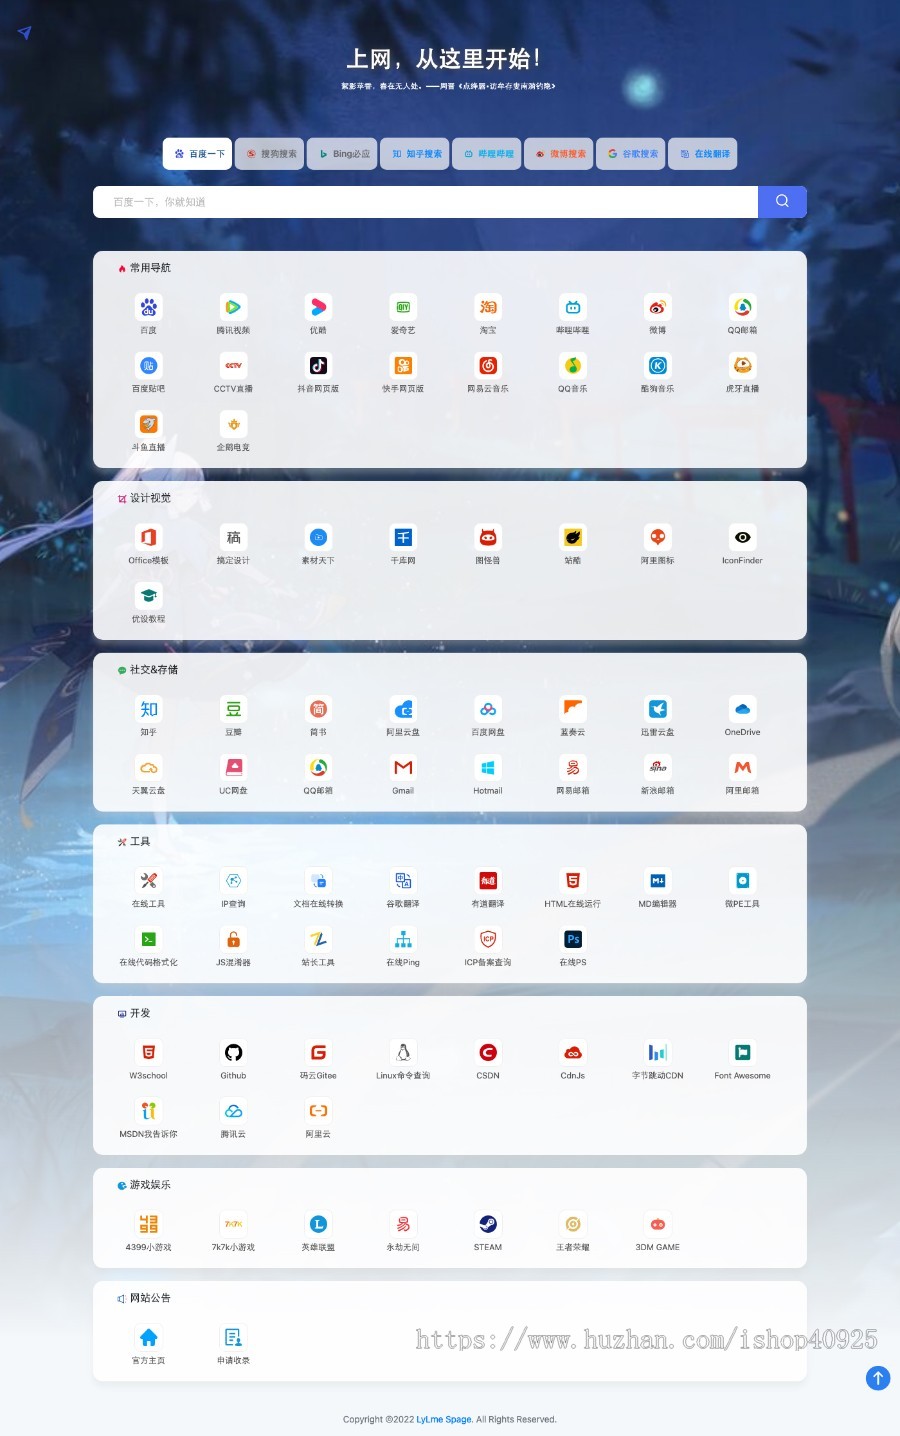Viewport: 900px width, 1436px height.
Task: Switch to Bing必应 search tab
Action: click(342, 154)
